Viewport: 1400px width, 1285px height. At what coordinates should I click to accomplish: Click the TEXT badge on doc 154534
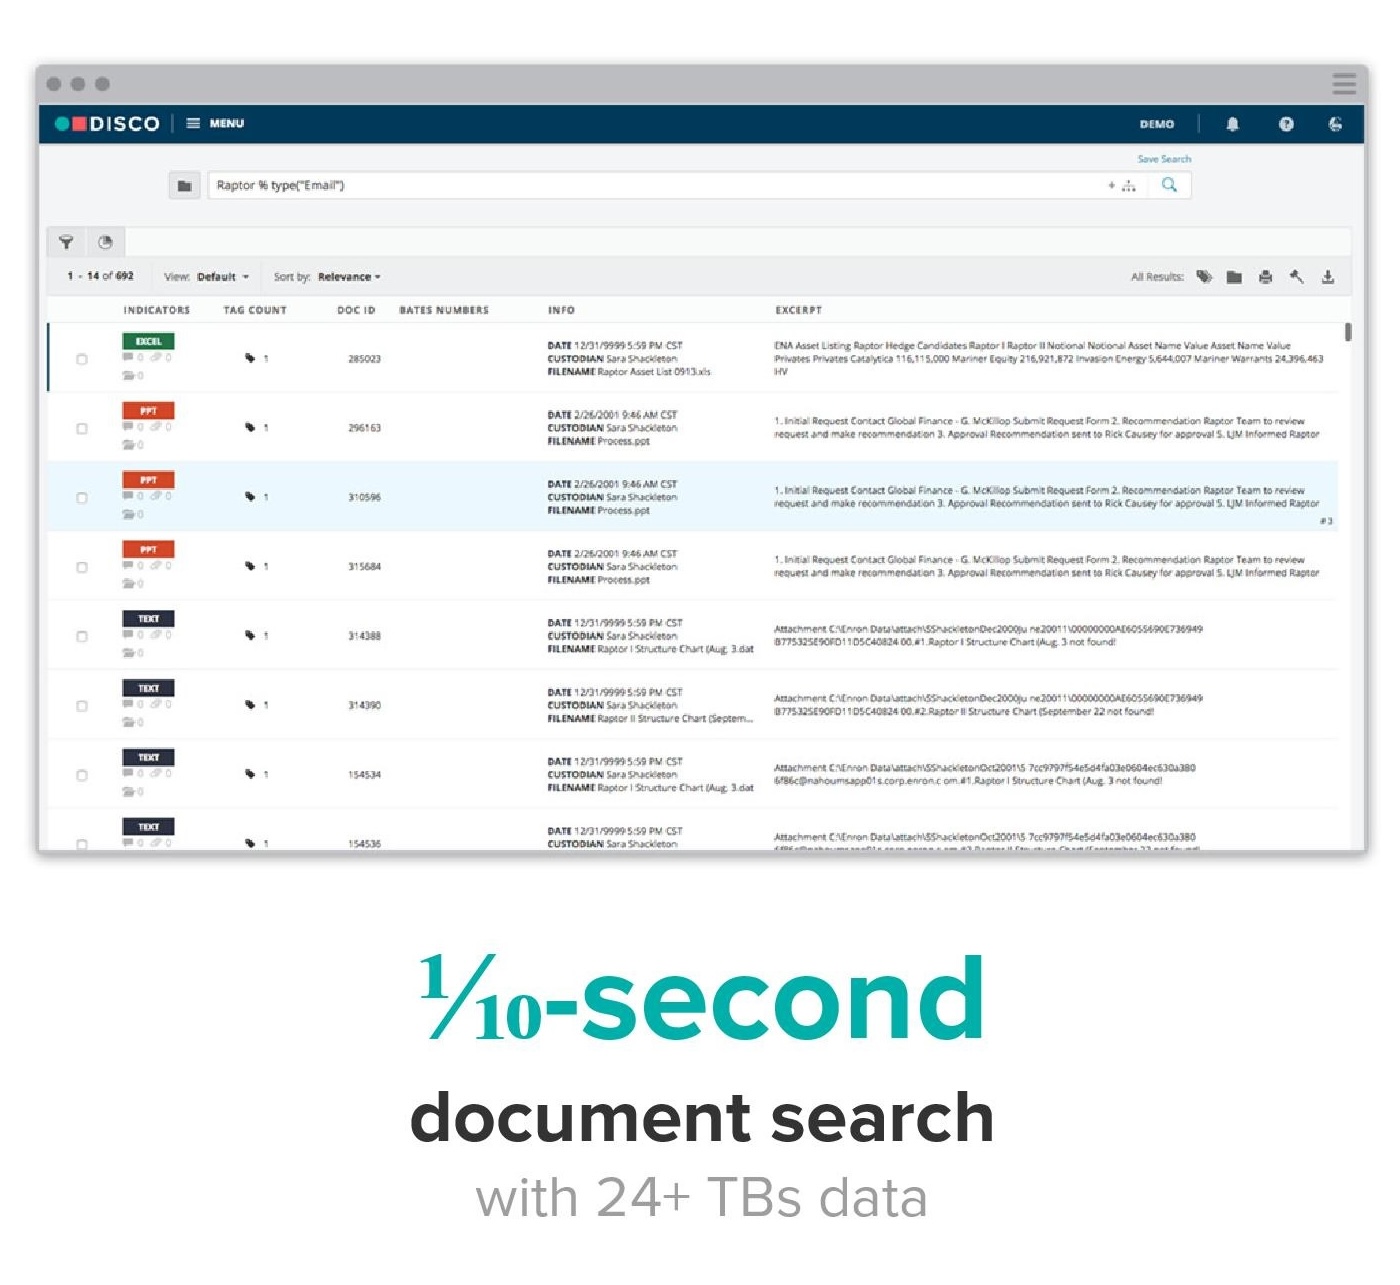(x=148, y=757)
